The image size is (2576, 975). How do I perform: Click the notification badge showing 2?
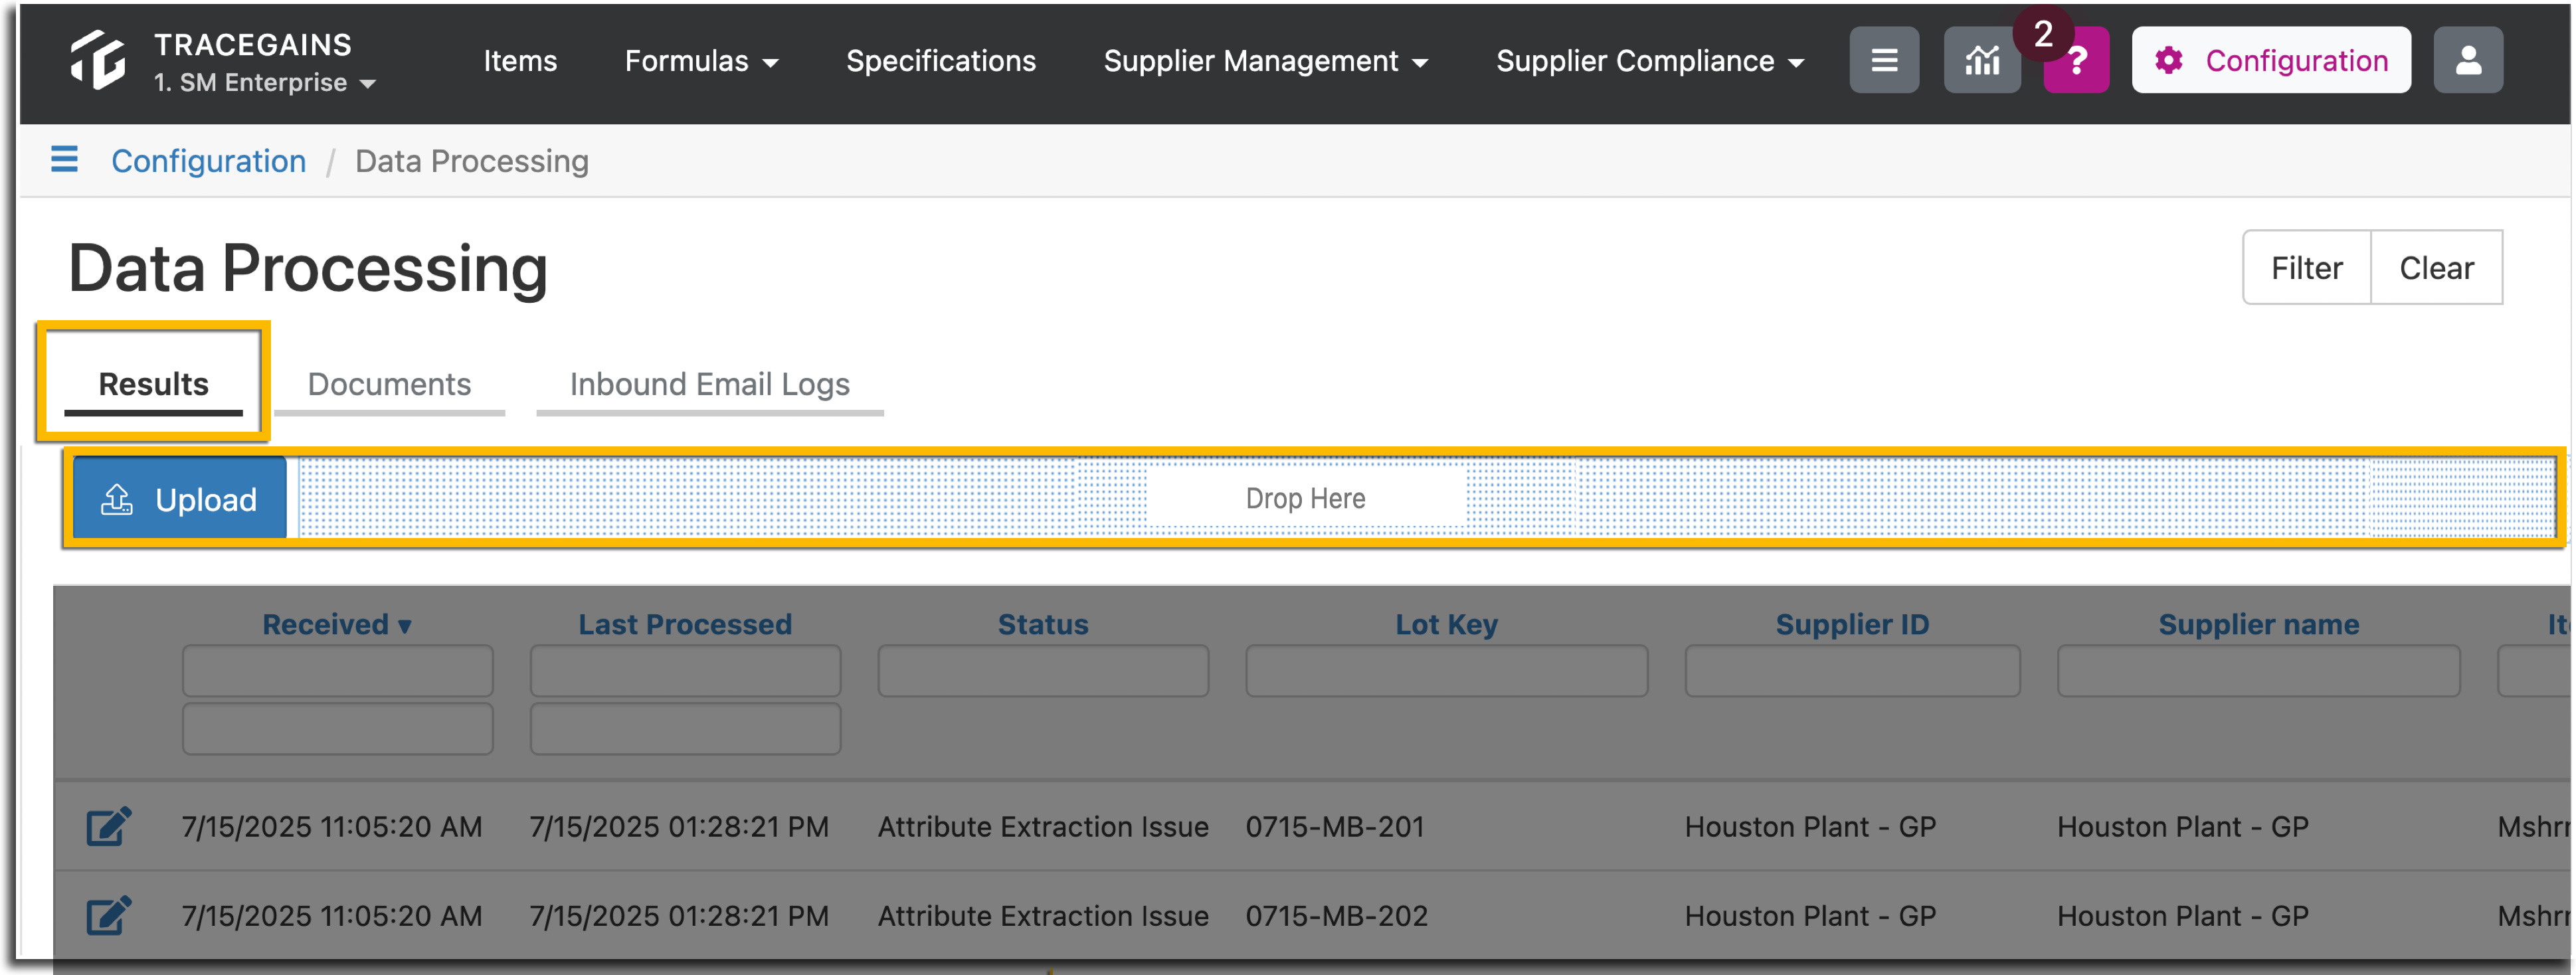(x=2043, y=34)
